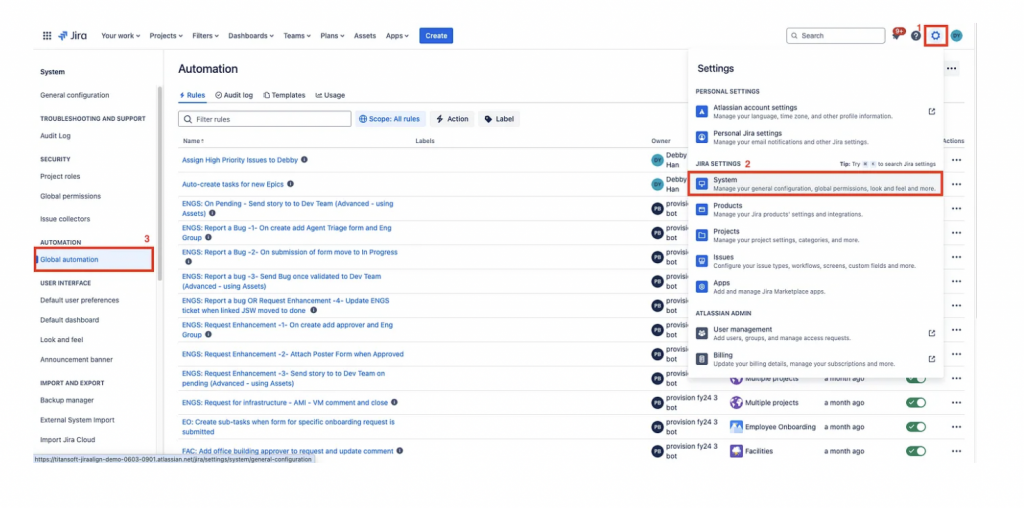Open the app switcher grid icon
This screenshot has width=1024, height=508.
[47, 36]
